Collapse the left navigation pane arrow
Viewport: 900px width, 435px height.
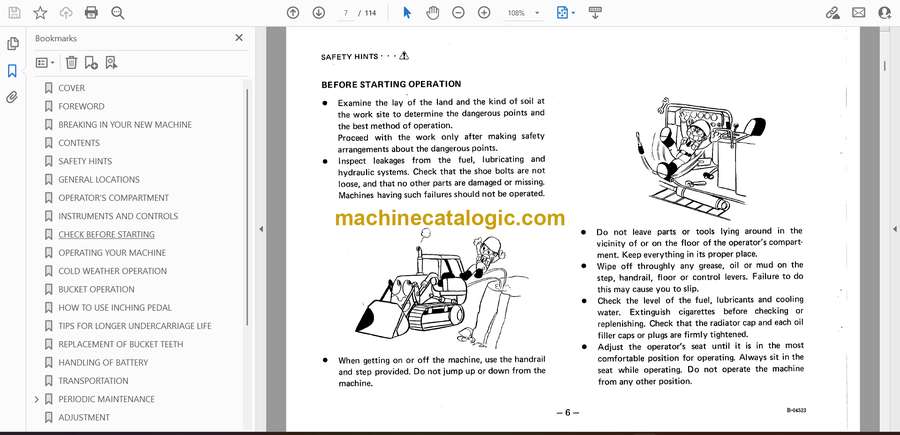pos(261,229)
